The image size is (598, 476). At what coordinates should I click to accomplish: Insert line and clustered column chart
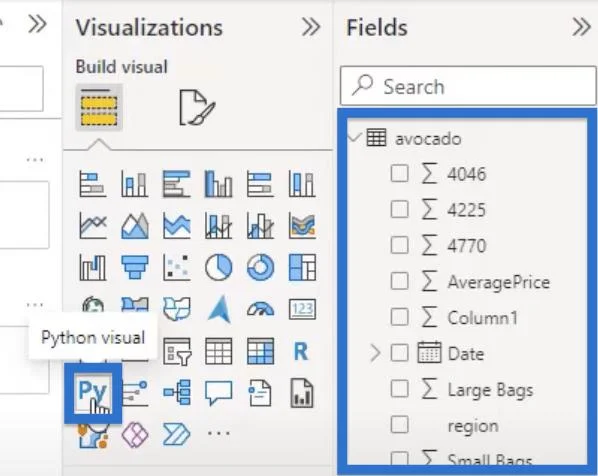[x=260, y=226]
